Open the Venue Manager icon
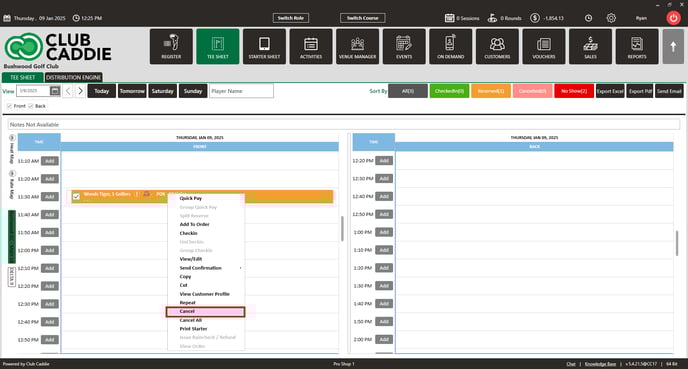Screen dimensions: 688x369 point(357,47)
